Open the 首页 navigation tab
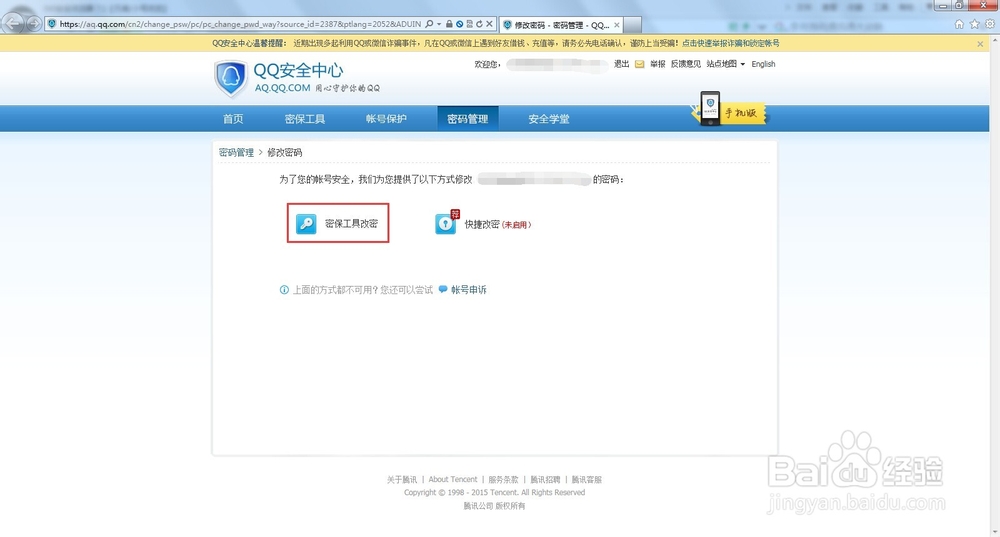Viewport: 1000px width, 537px height. (233, 119)
